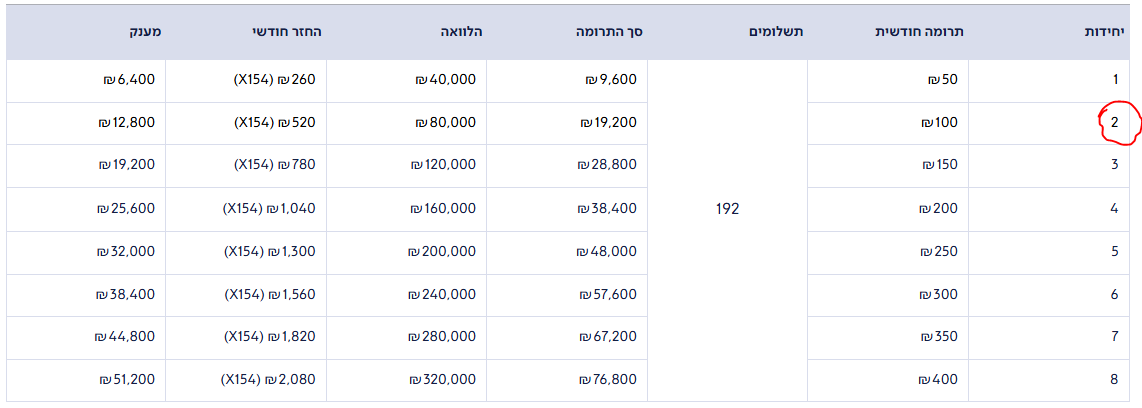Click the units cell showing 8

point(1114,380)
